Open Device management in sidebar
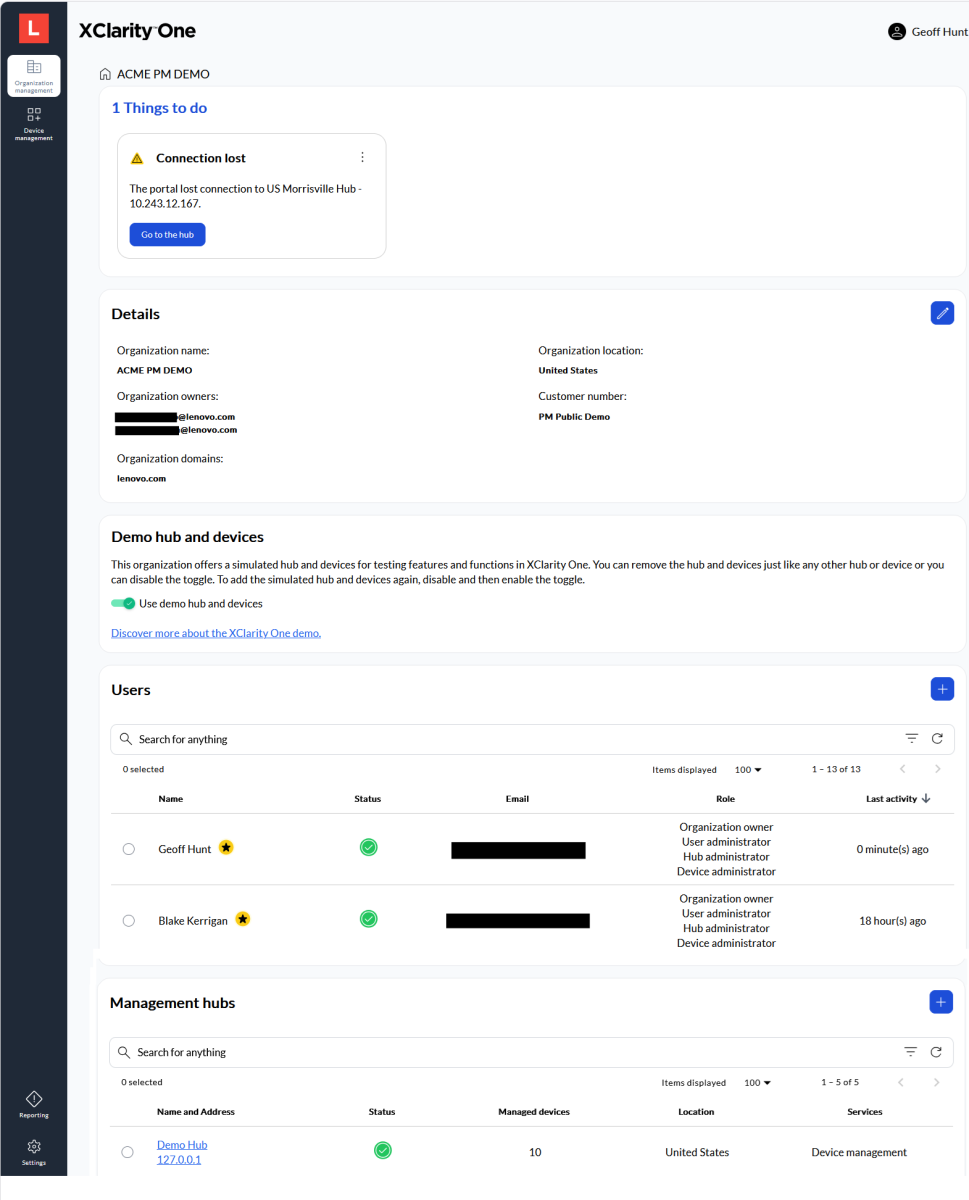Image resolution: width=969 pixels, height=1200 pixels. click(34, 124)
